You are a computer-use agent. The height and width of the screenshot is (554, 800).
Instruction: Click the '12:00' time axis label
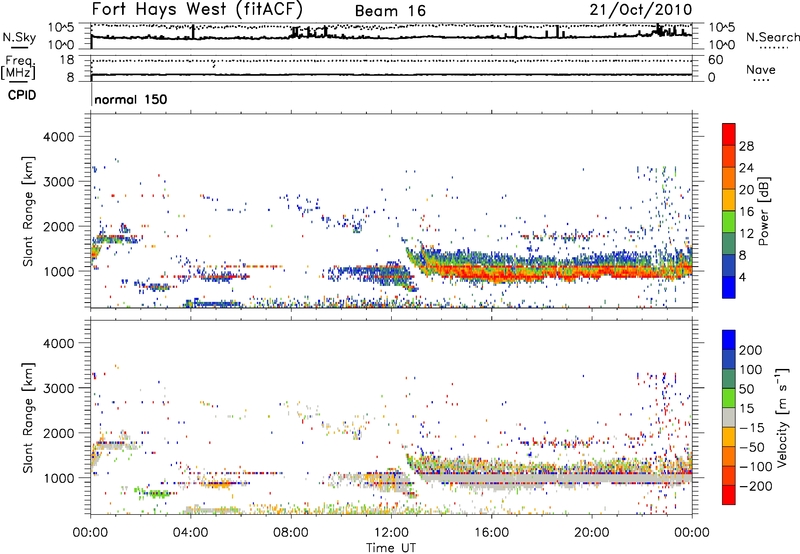391,533
